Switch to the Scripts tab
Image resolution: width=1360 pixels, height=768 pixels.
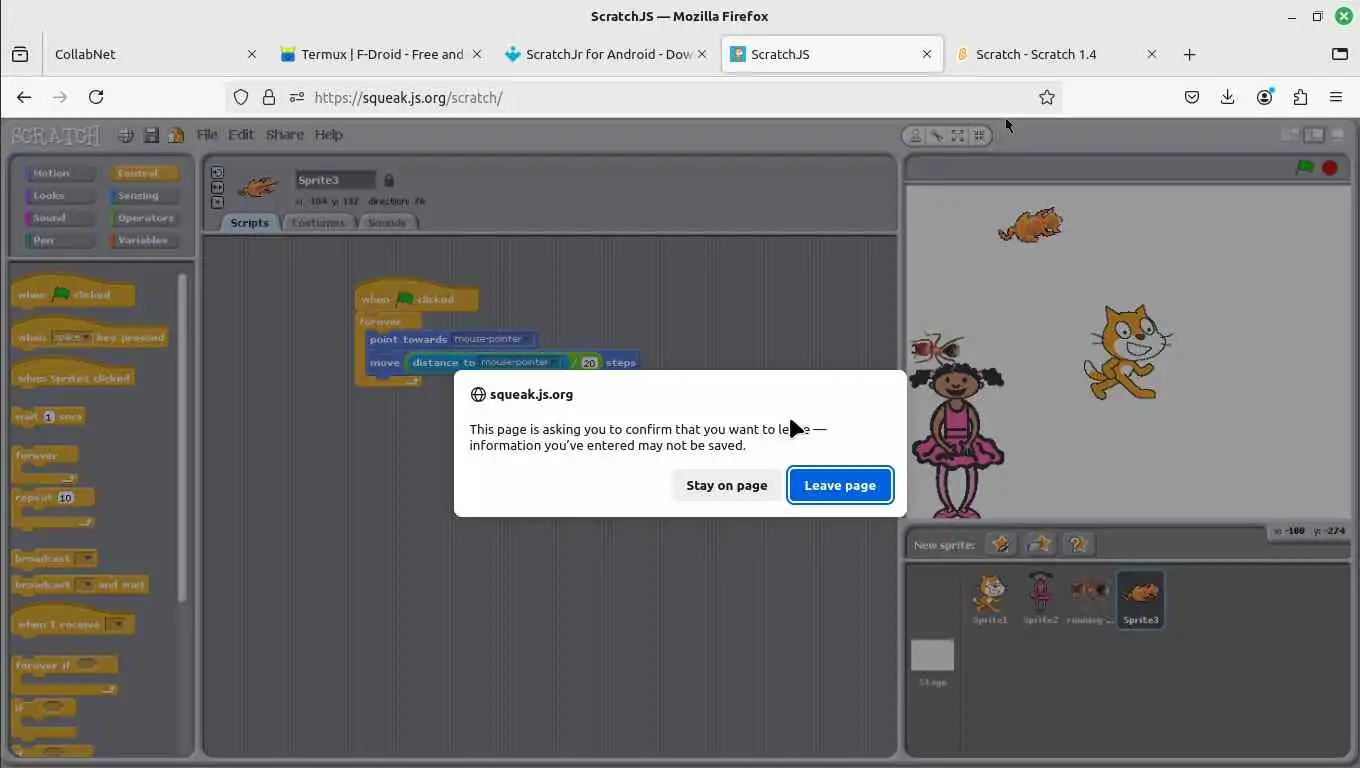click(249, 222)
